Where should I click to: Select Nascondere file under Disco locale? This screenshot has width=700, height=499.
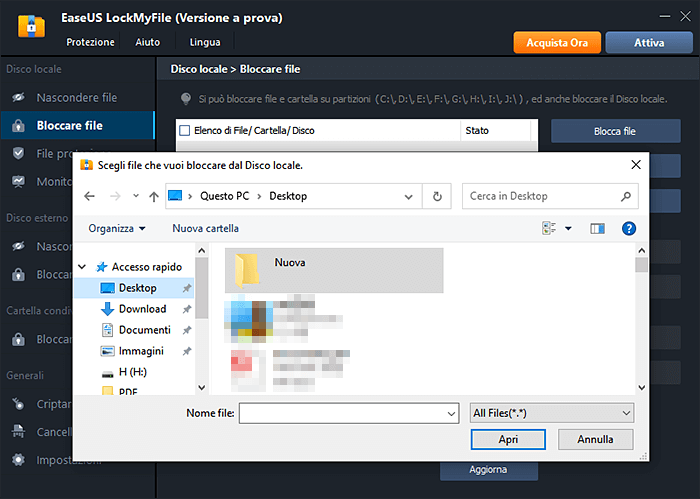pyautogui.click(x=77, y=97)
